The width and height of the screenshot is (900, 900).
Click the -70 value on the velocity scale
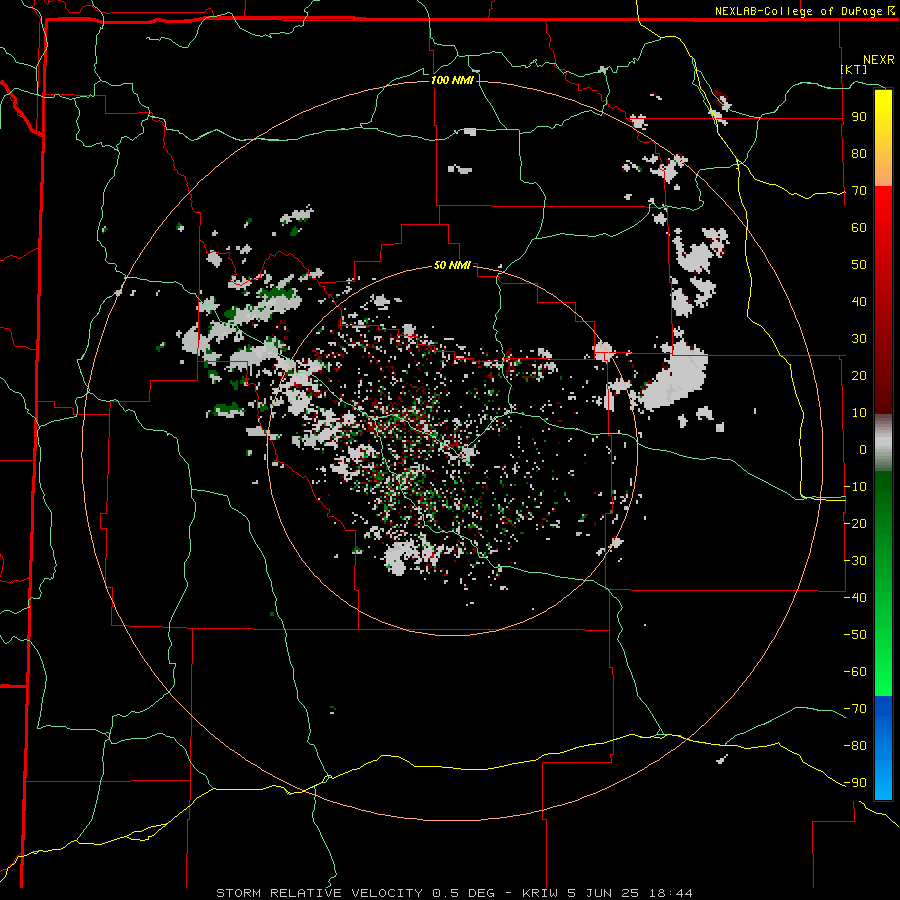coord(855,708)
